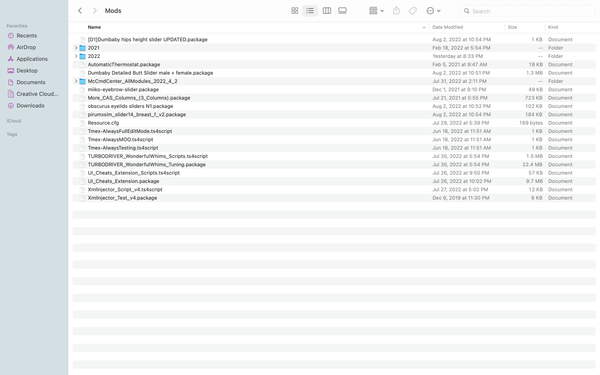Click the Search field
The image size is (600, 375).
coord(527,11)
